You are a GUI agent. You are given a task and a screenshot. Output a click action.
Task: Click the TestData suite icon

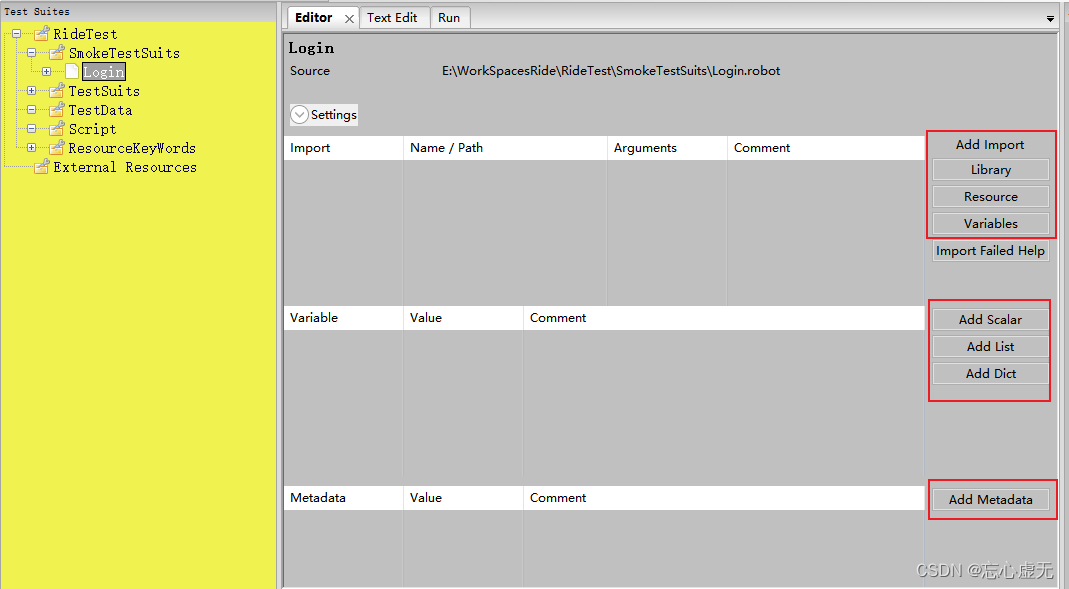point(56,109)
